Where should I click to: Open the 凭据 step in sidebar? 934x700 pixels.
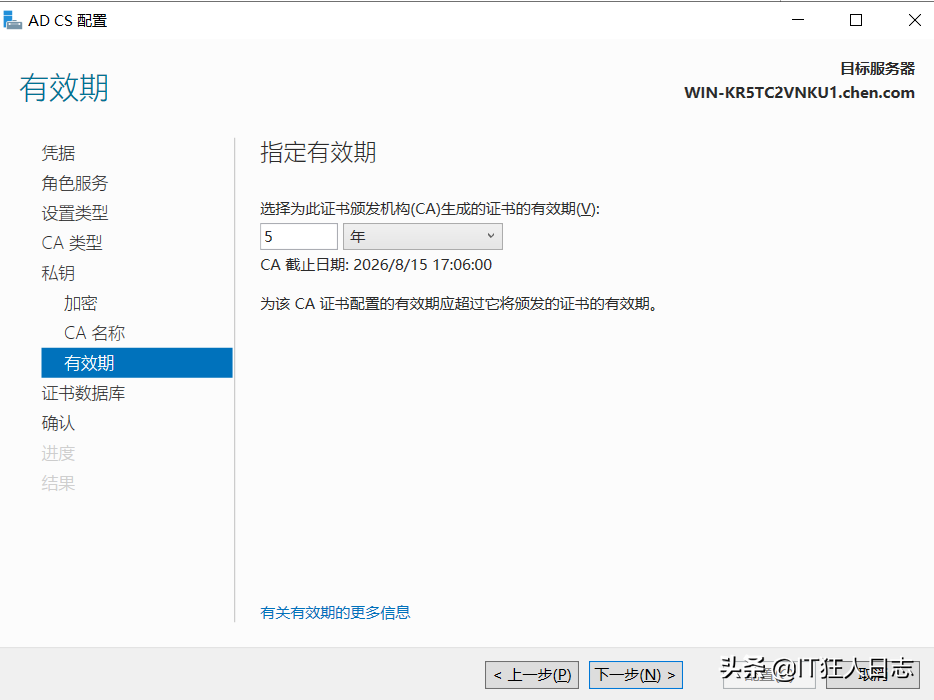point(58,153)
